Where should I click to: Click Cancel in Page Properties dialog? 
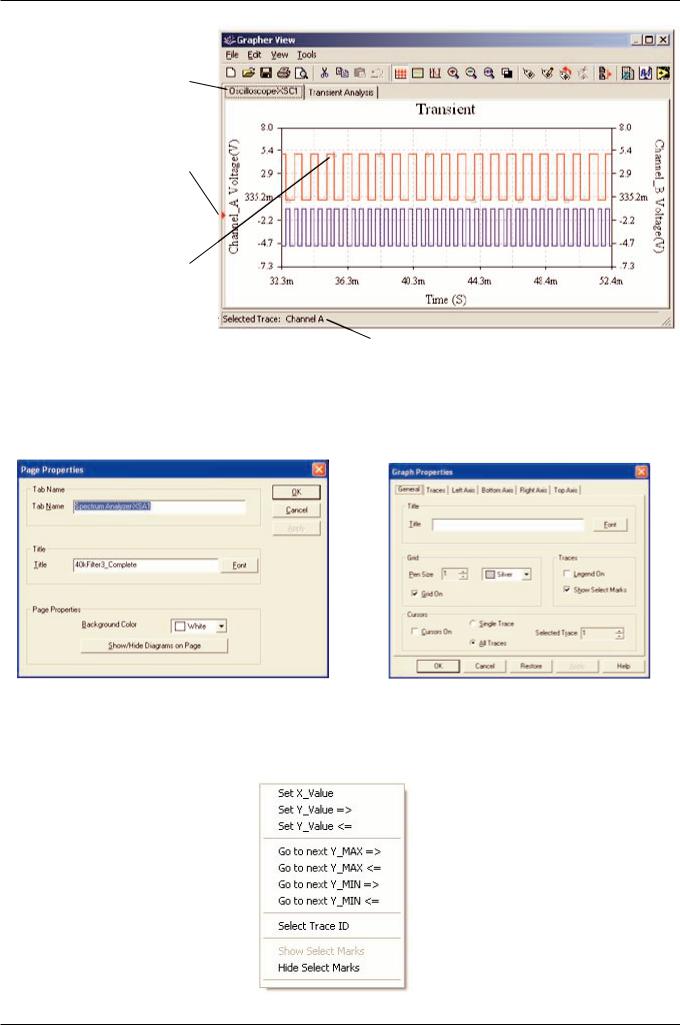tap(296, 510)
